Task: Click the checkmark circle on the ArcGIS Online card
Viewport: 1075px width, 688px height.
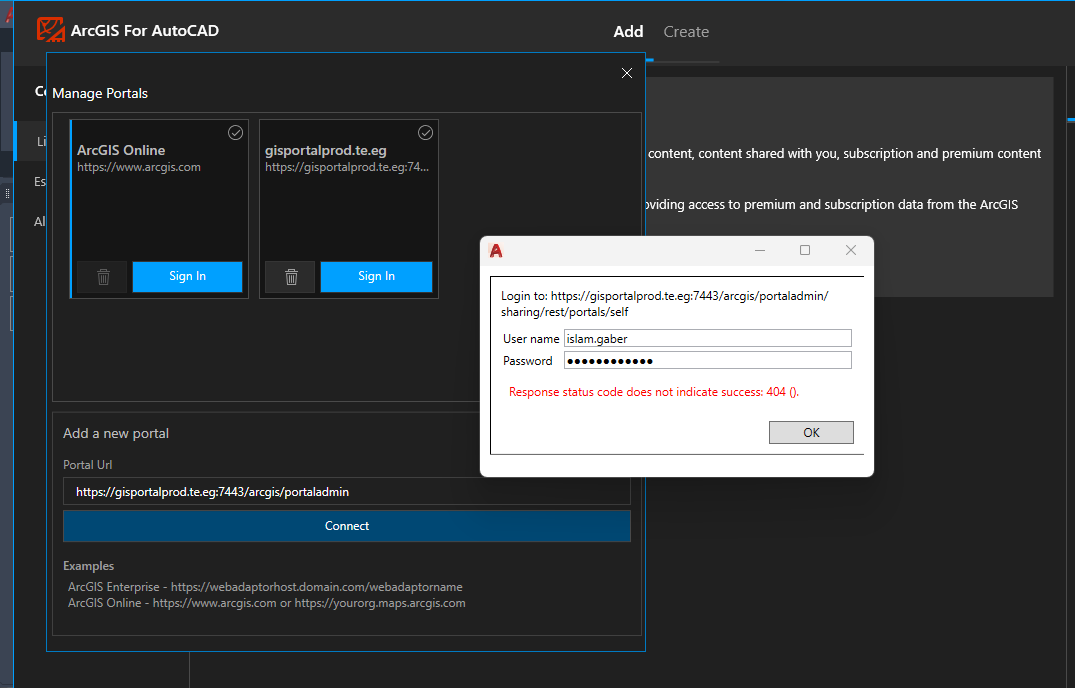Action: click(x=235, y=131)
